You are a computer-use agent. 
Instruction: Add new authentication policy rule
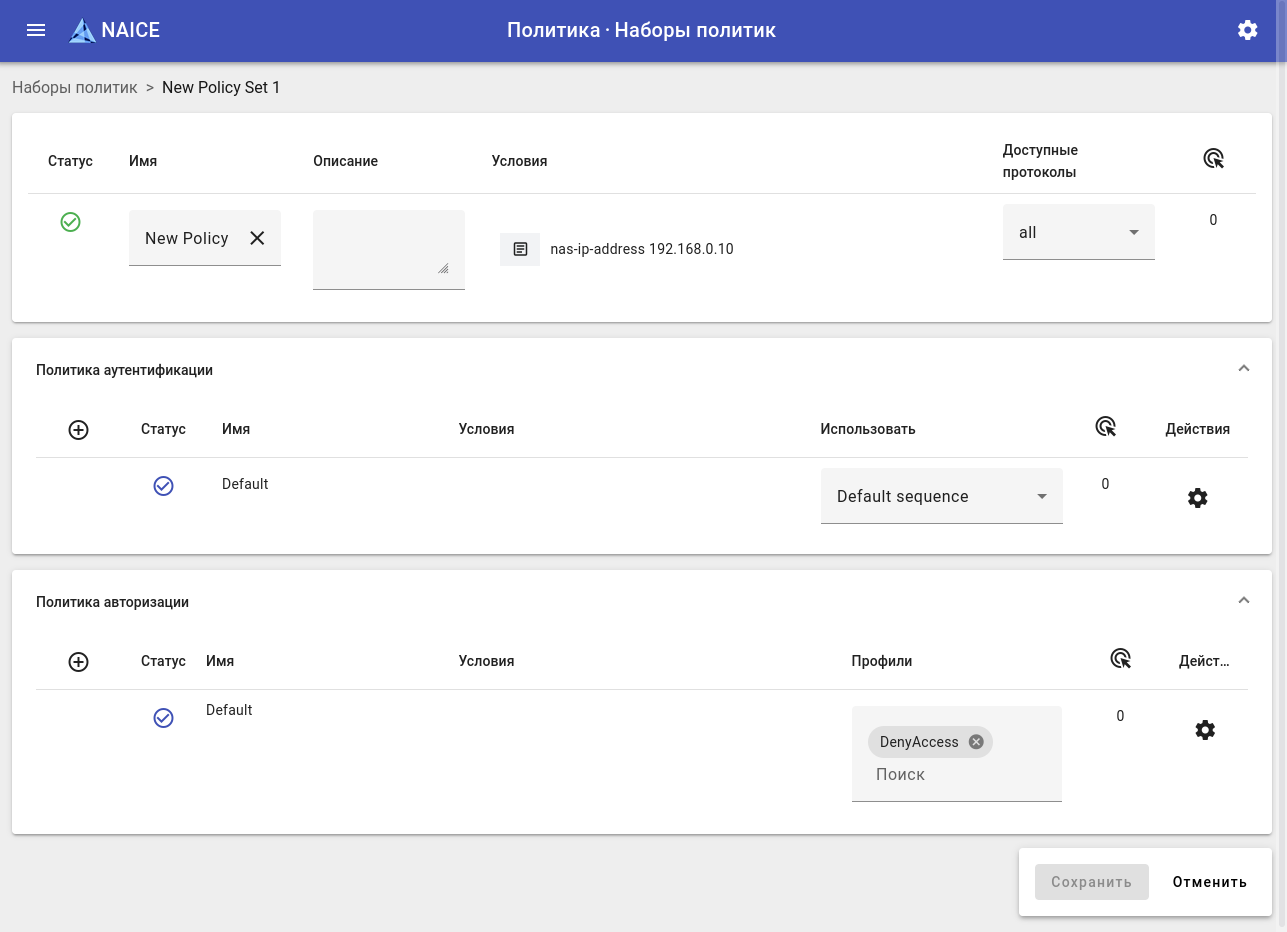(x=79, y=430)
